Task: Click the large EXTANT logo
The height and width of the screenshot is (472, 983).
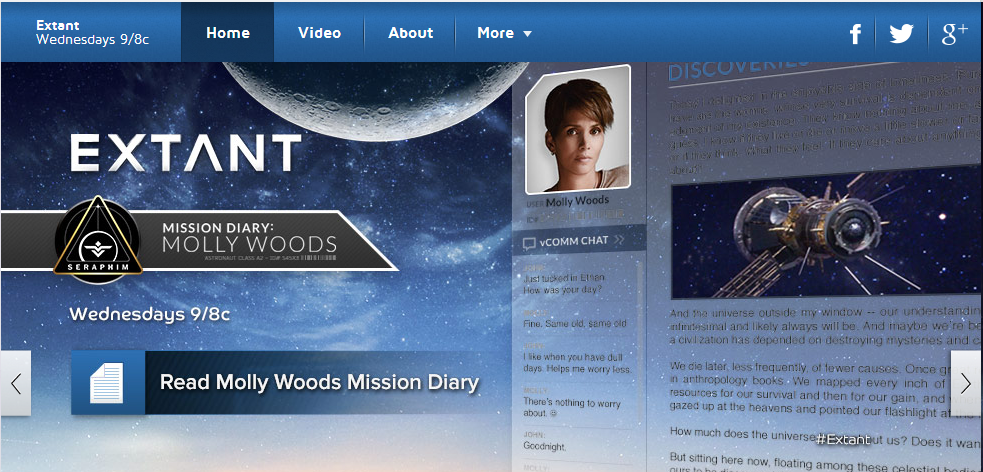Action: (x=185, y=154)
